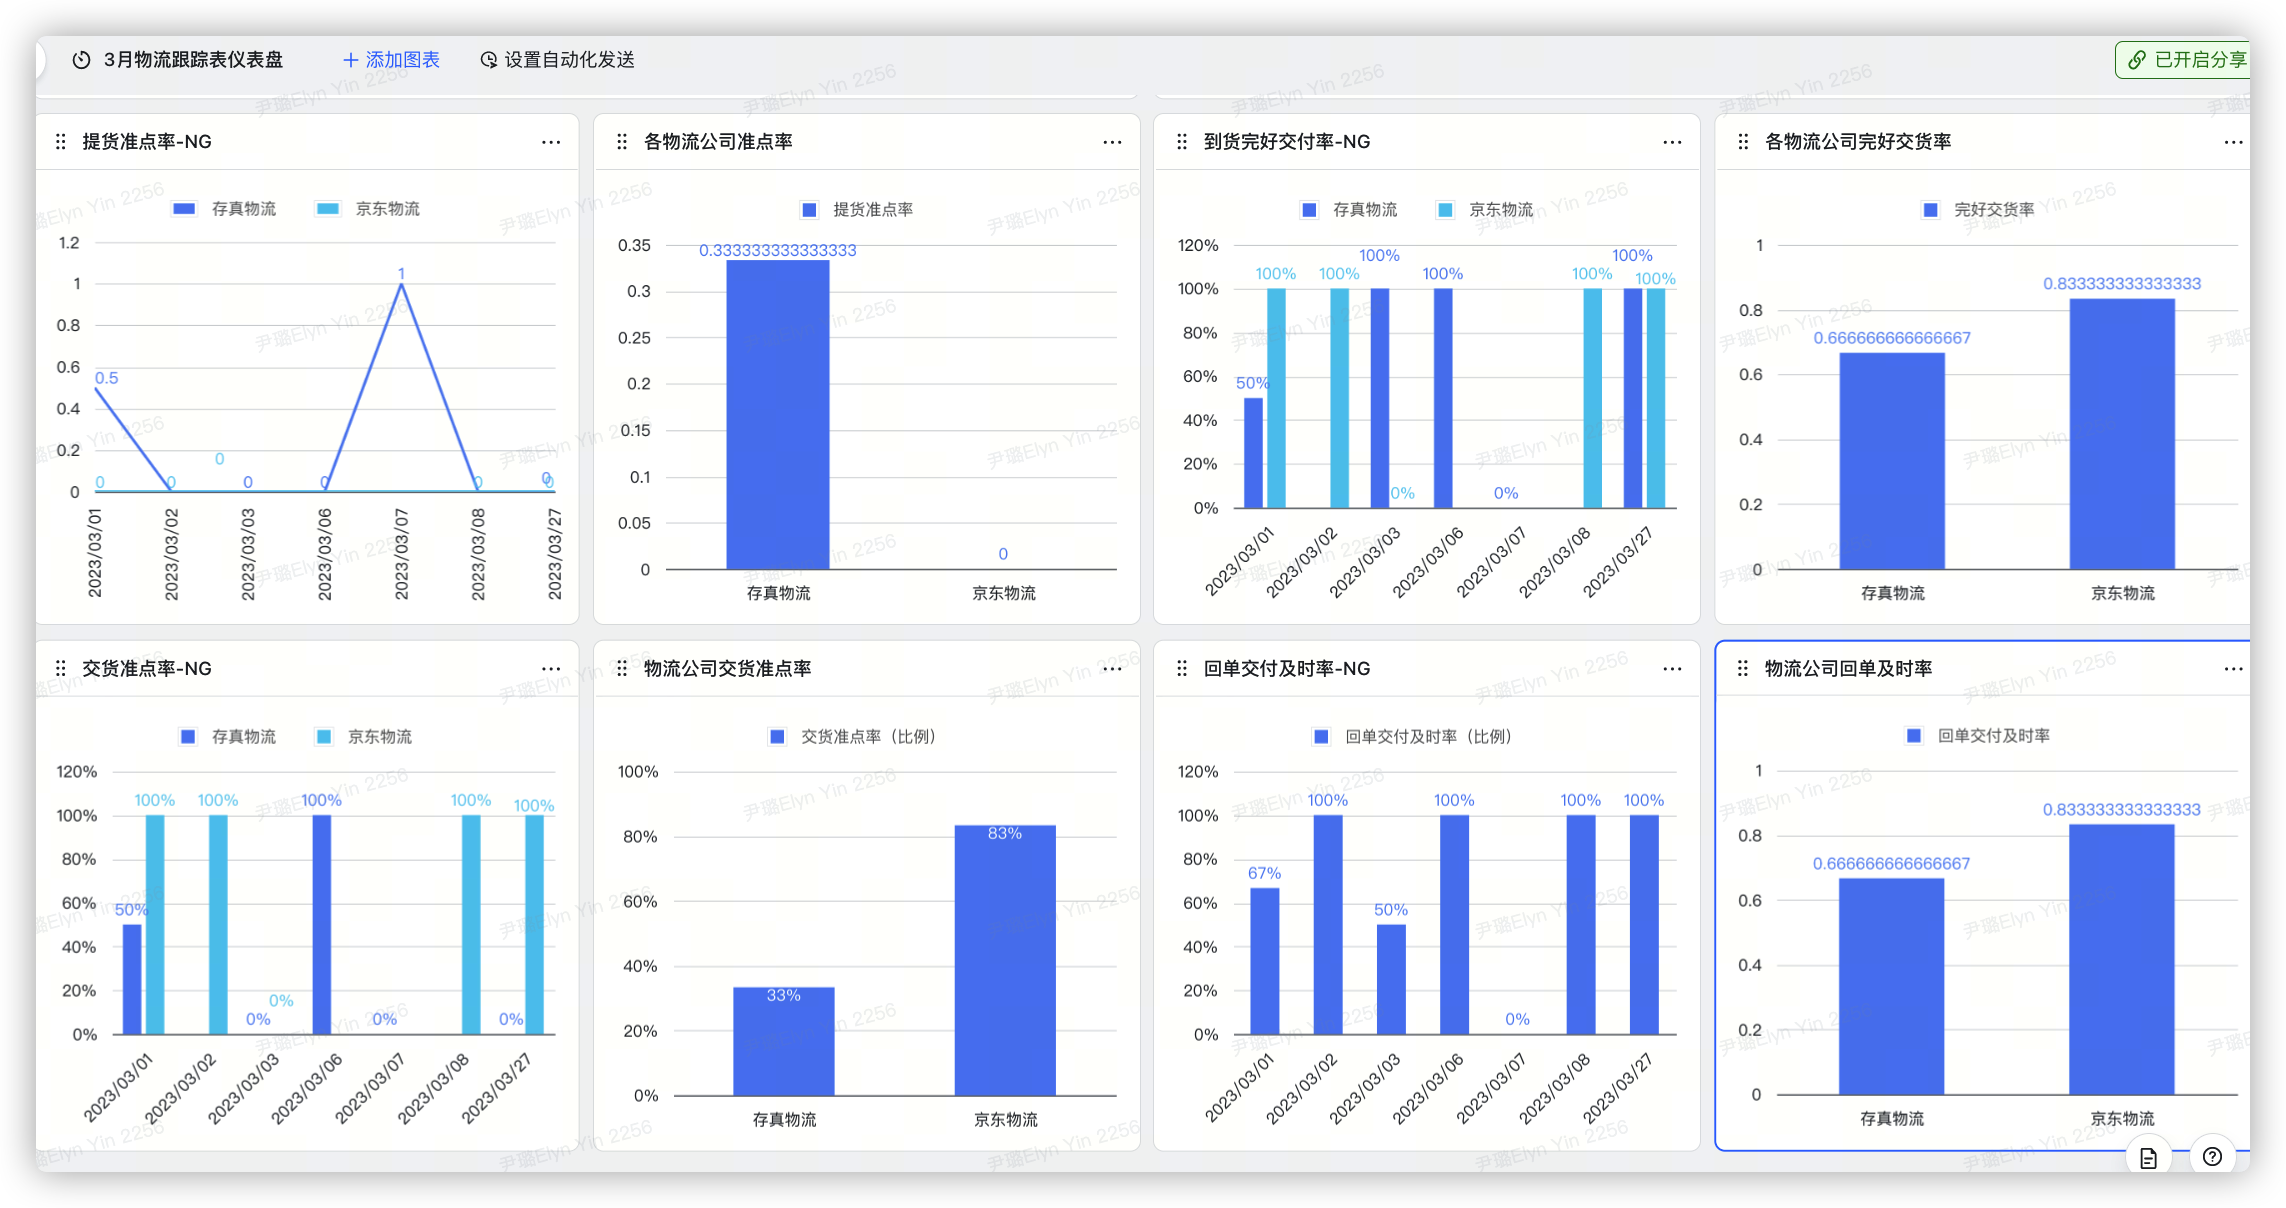Click the drag handle of 提货准点率-NG chart
This screenshot has width=2286, height=1208.
pyautogui.click(x=61, y=142)
